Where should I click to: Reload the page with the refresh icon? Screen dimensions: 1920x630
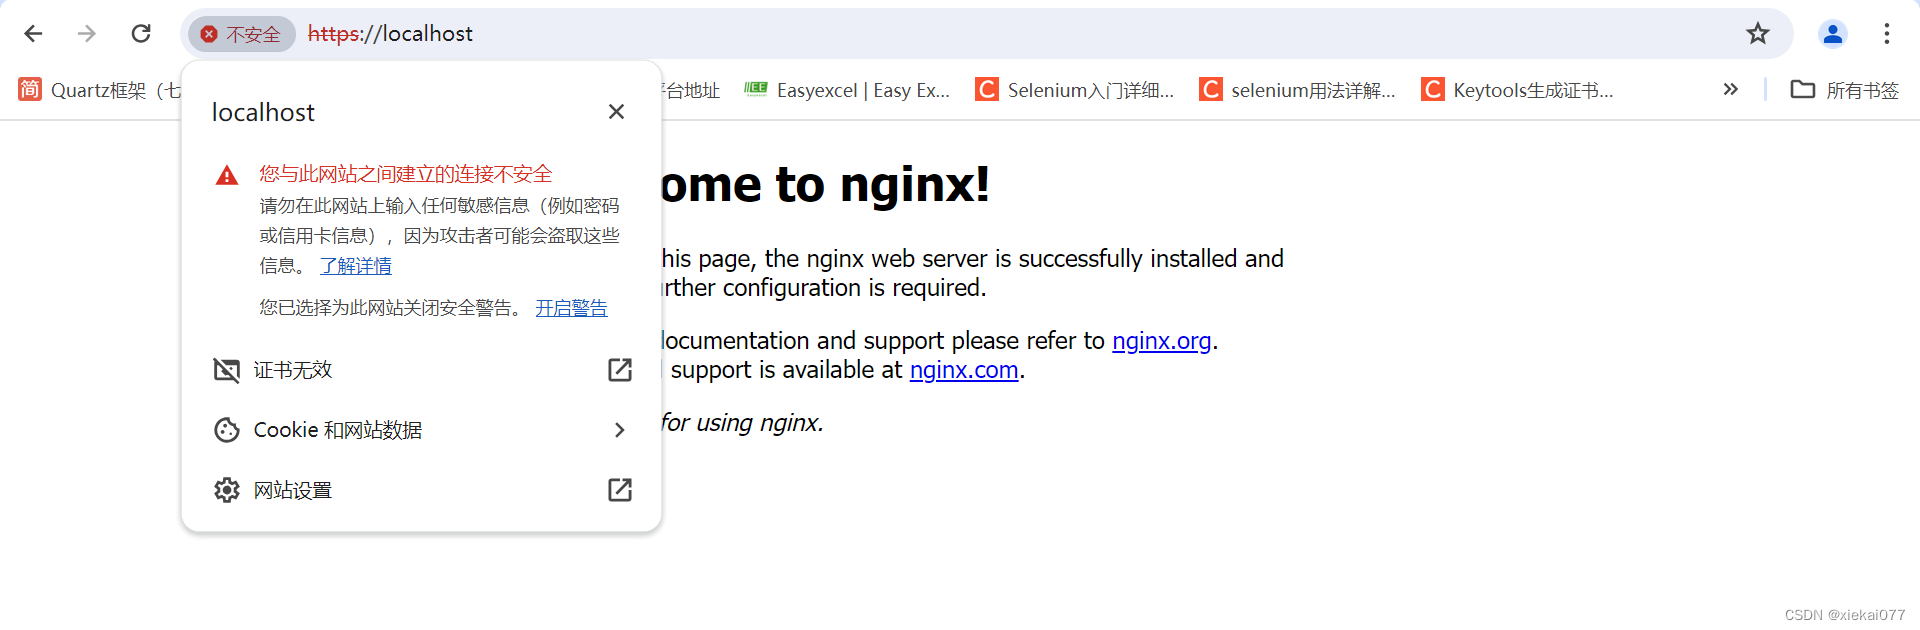[x=141, y=34]
